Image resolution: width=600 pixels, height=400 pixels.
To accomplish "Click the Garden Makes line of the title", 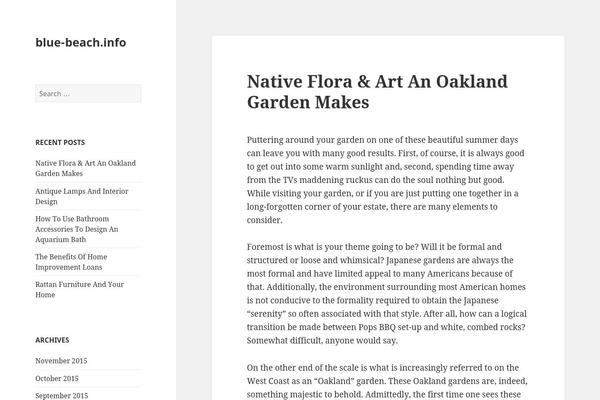I will (x=308, y=102).
